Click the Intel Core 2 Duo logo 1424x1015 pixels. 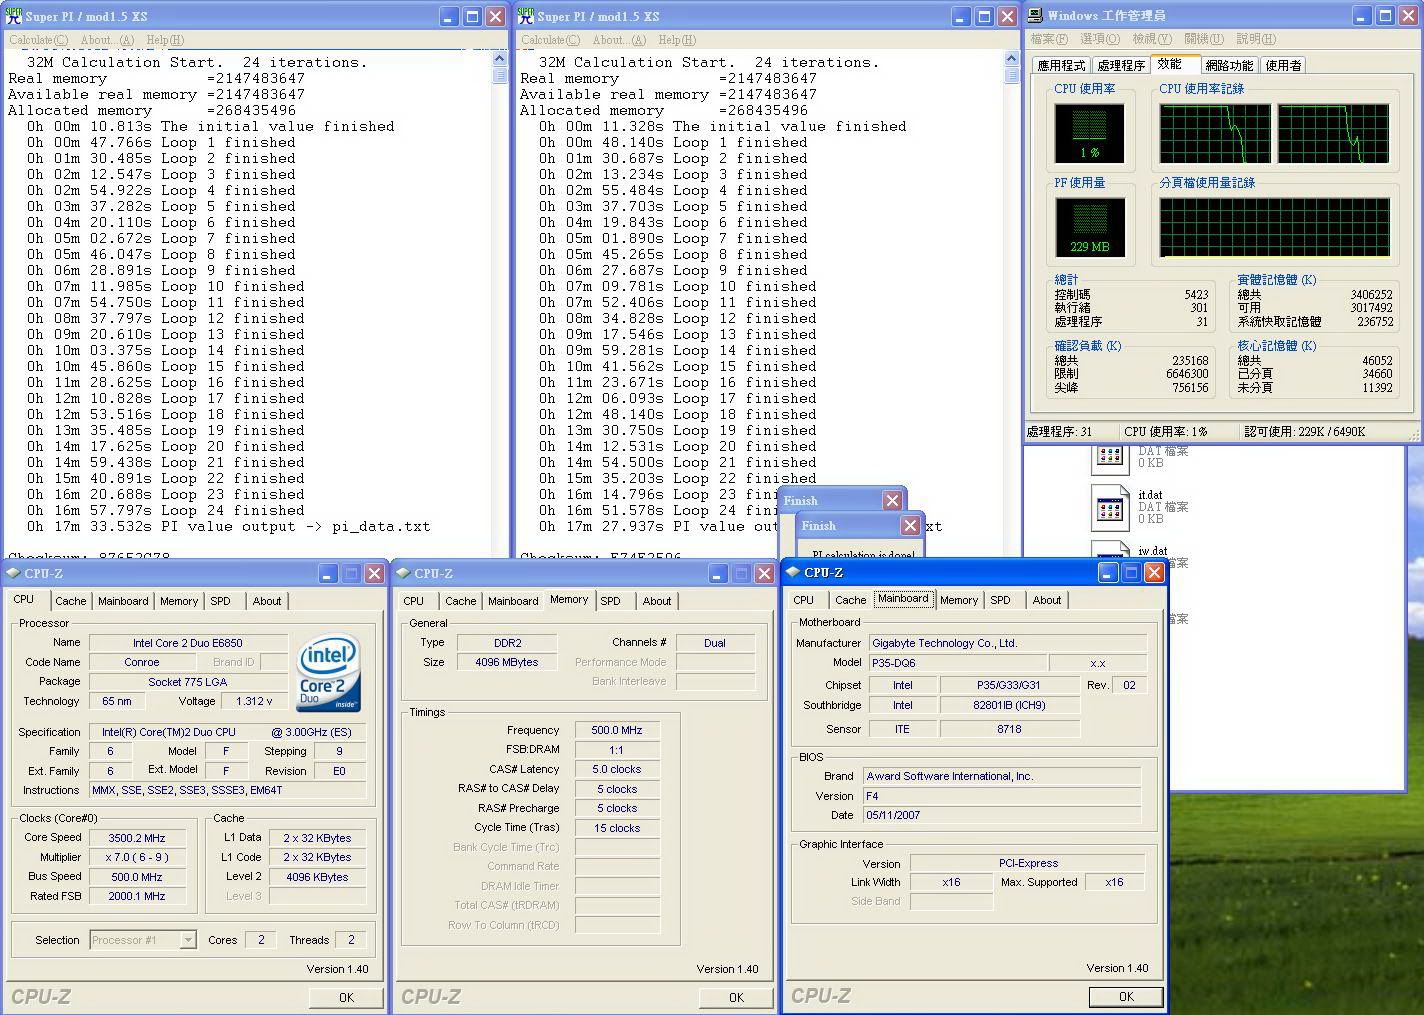(328, 675)
